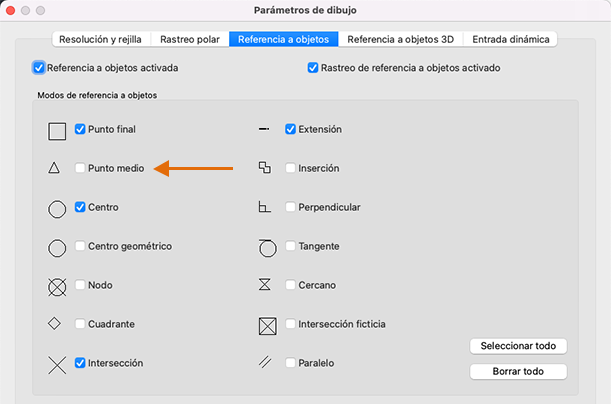Click the hourglass Cercano snap icon
This screenshot has height=404, width=611.
(x=265, y=285)
